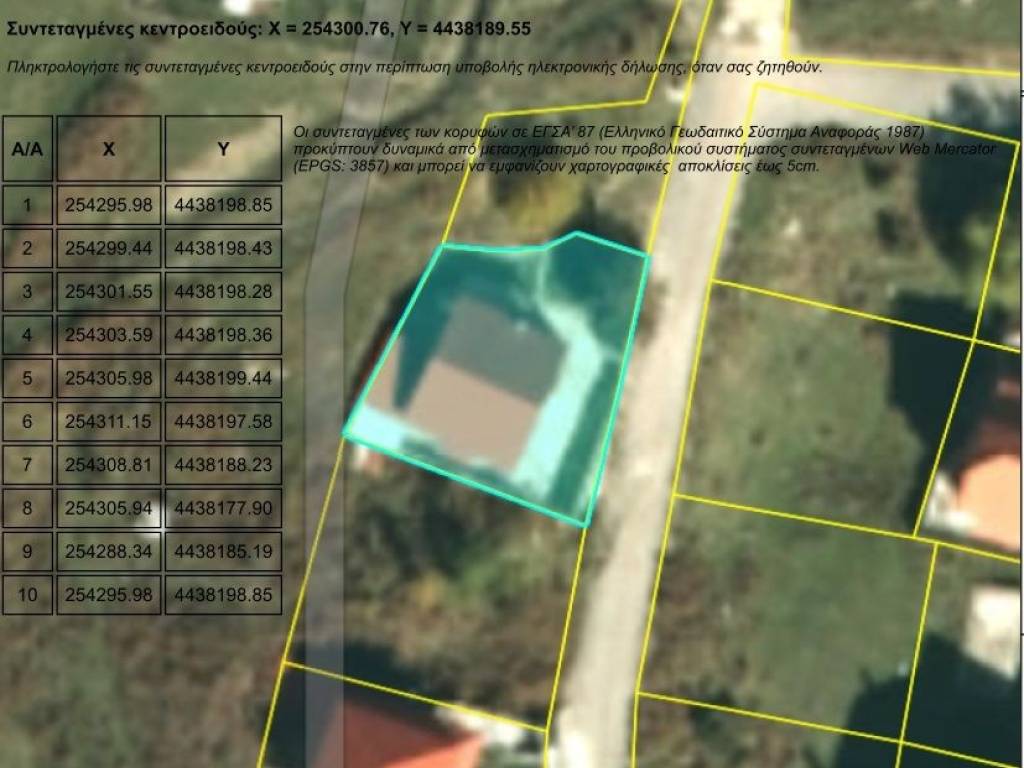This screenshot has height=768, width=1024.
Task: Select X coordinate 254311.15 in row 6
Action: click(x=108, y=422)
